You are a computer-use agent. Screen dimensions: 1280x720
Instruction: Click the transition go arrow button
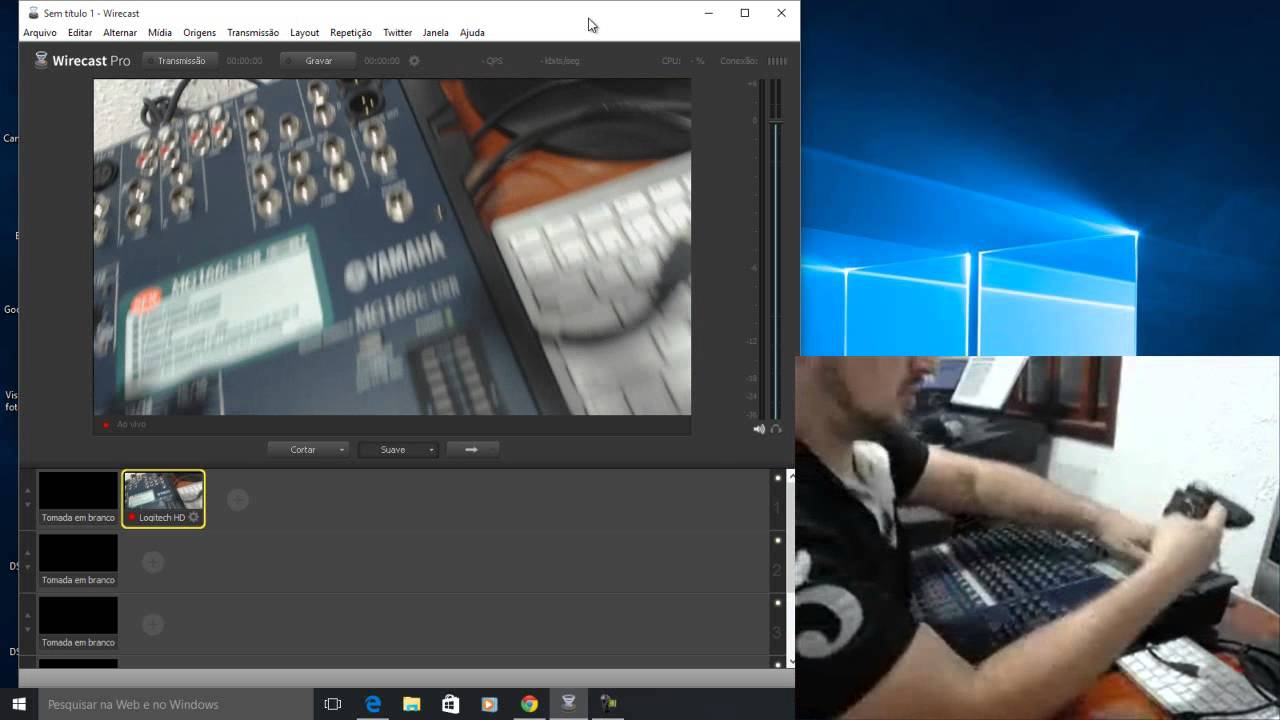472,450
